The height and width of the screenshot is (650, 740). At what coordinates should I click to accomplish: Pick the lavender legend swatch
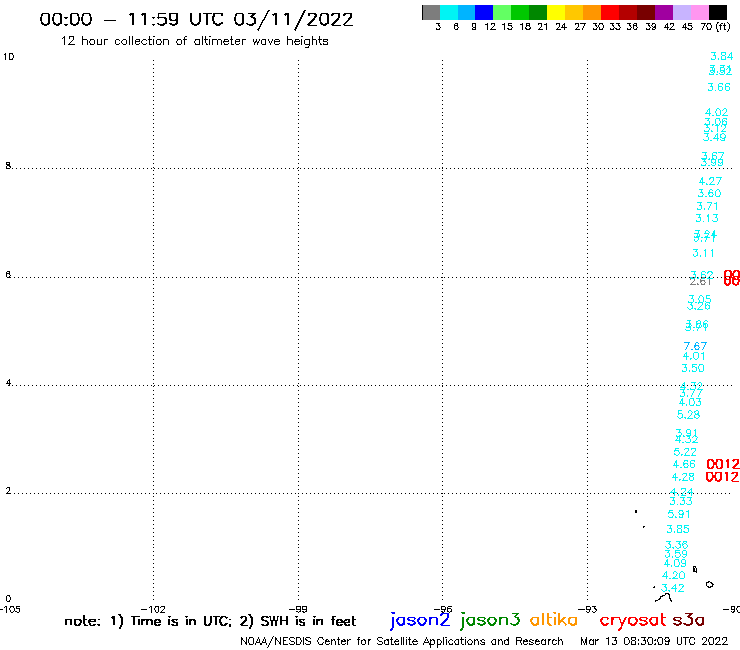tap(681, 12)
